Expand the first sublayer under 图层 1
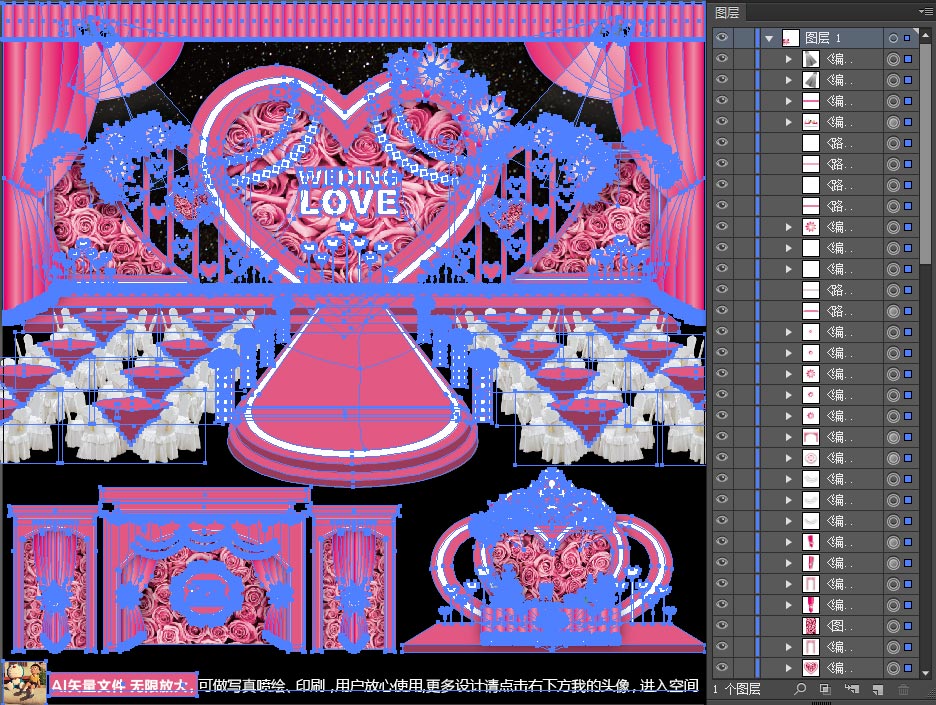This screenshot has height=705, width=936. tap(789, 59)
